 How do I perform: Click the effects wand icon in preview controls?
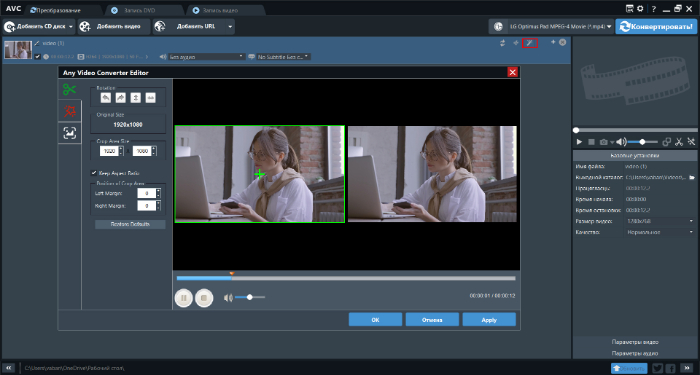pyautogui.click(x=691, y=142)
